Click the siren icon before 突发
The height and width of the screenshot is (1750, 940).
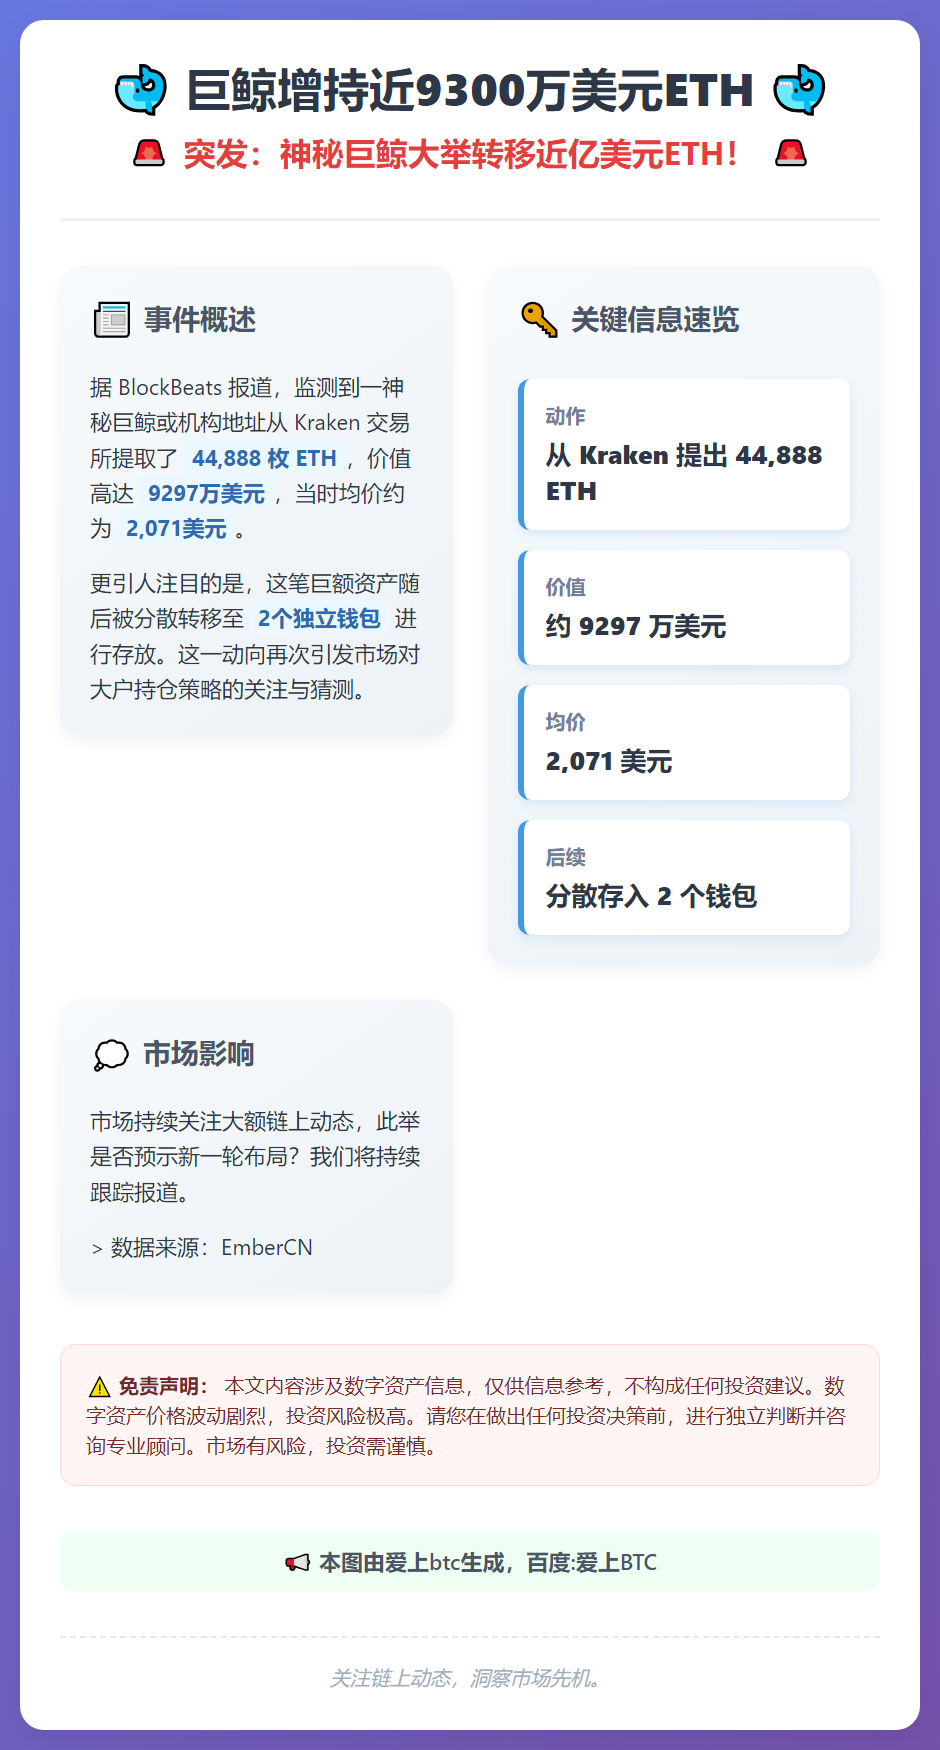(149, 154)
